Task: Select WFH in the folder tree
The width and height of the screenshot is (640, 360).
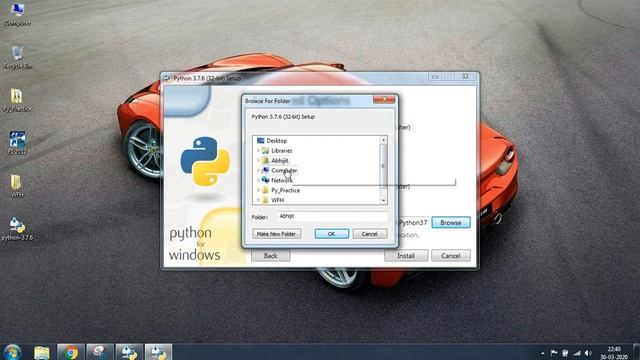Action: 277,200
